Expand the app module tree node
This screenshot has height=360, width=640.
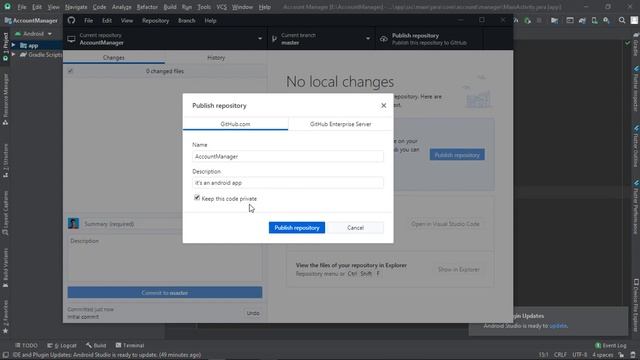[13, 45]
